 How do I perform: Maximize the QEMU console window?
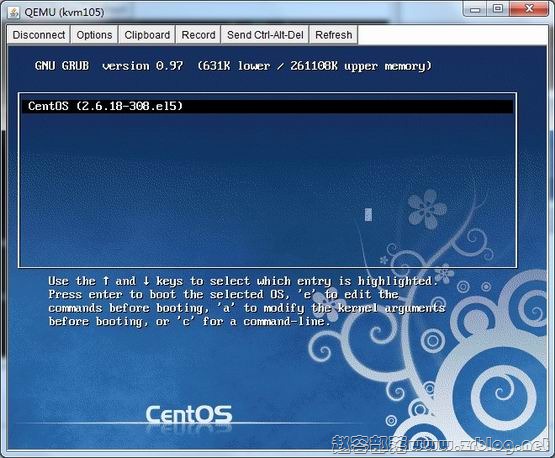tap(498, 9)
